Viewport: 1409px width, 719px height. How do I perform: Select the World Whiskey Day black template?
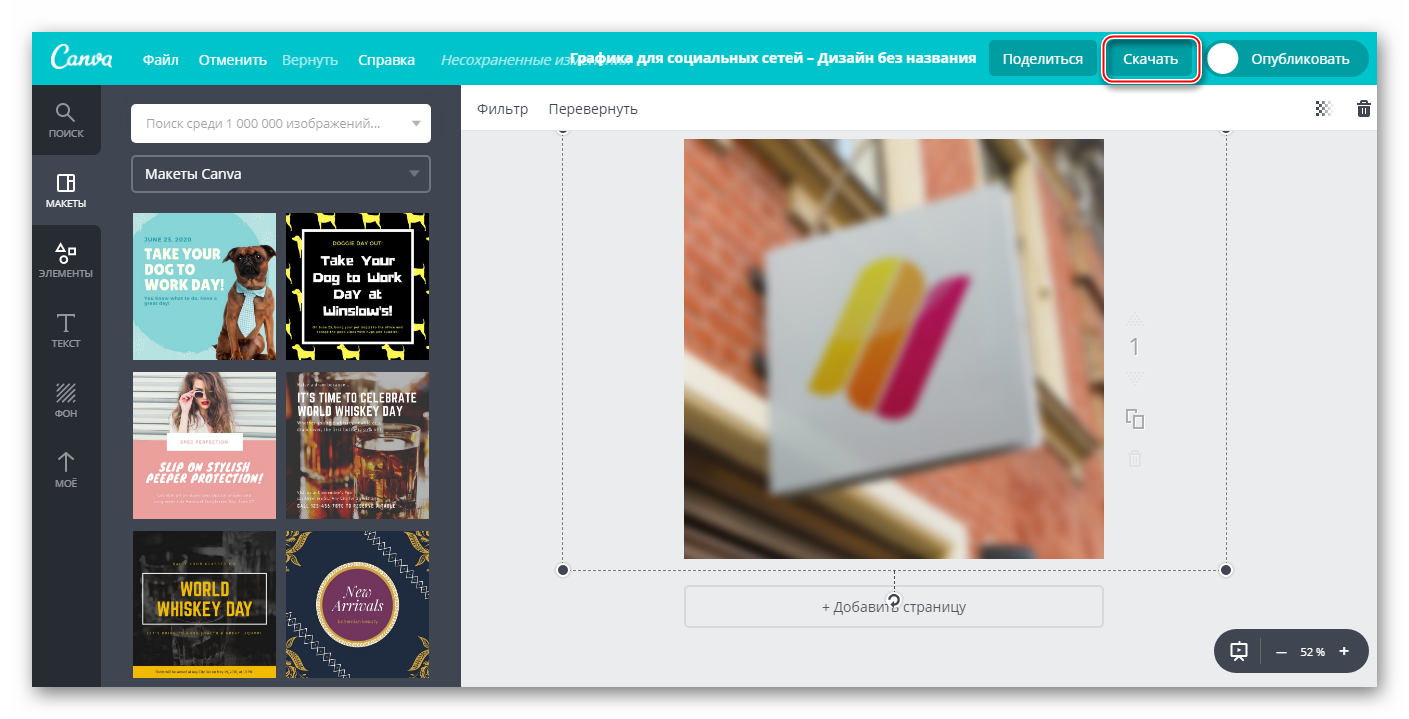coord(204,604)
